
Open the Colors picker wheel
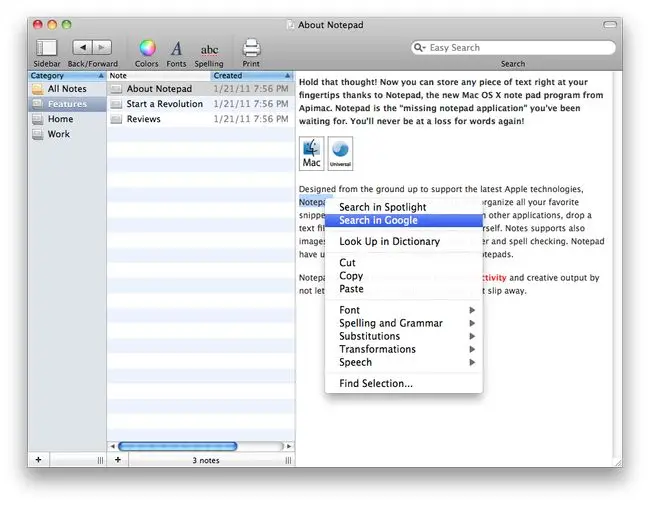(x=147, y=48)
